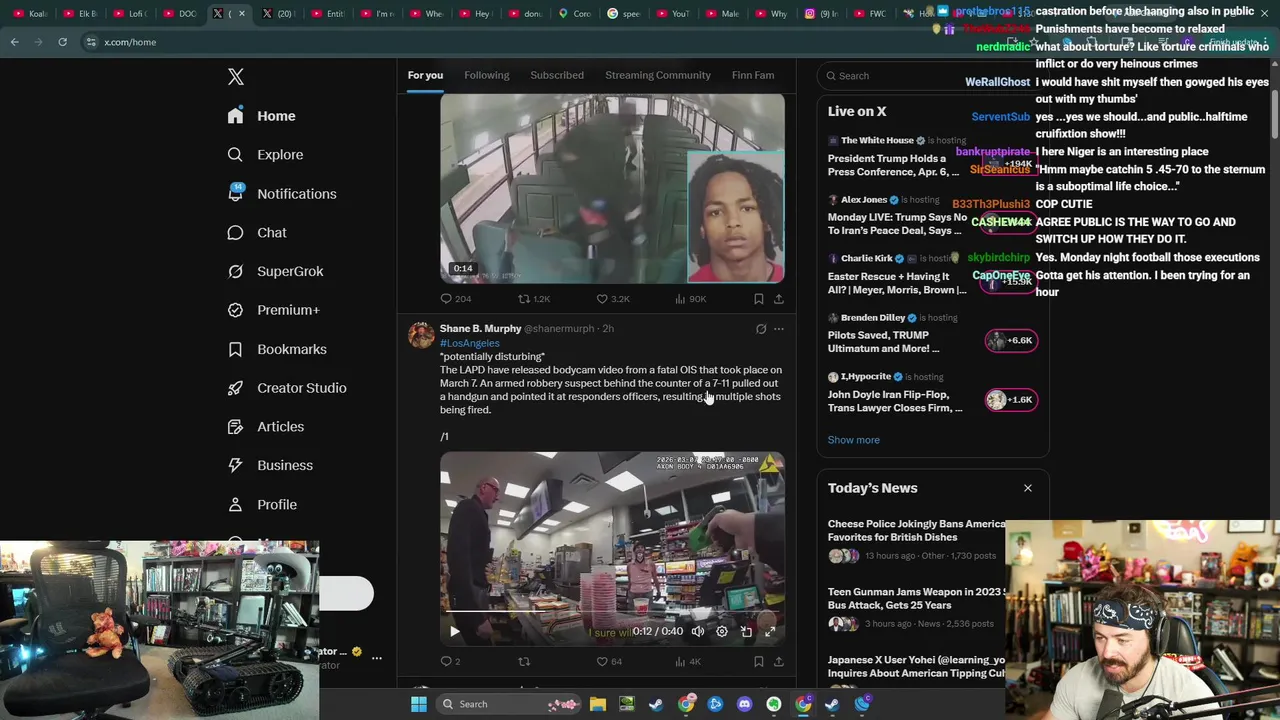
Task: Open bodycam video settings gear
Action: click(x=722, y=631)
